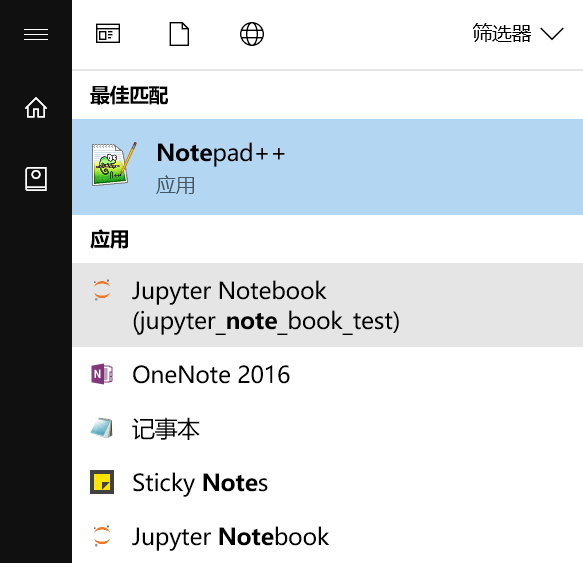Open the hamburger menu in the sidebar
The height and width of the screenshot is (563, 583).
[36, 35]
